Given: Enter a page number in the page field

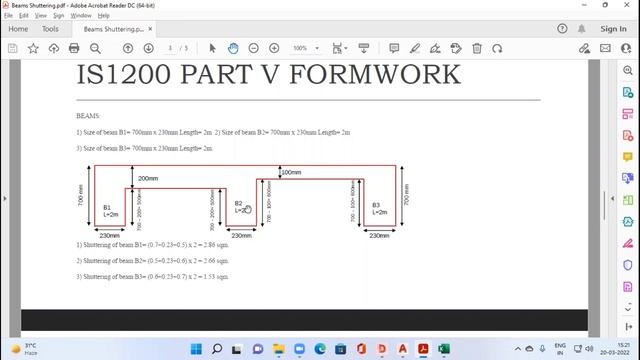Looking at the screenshot, I should tap(170, 48).
